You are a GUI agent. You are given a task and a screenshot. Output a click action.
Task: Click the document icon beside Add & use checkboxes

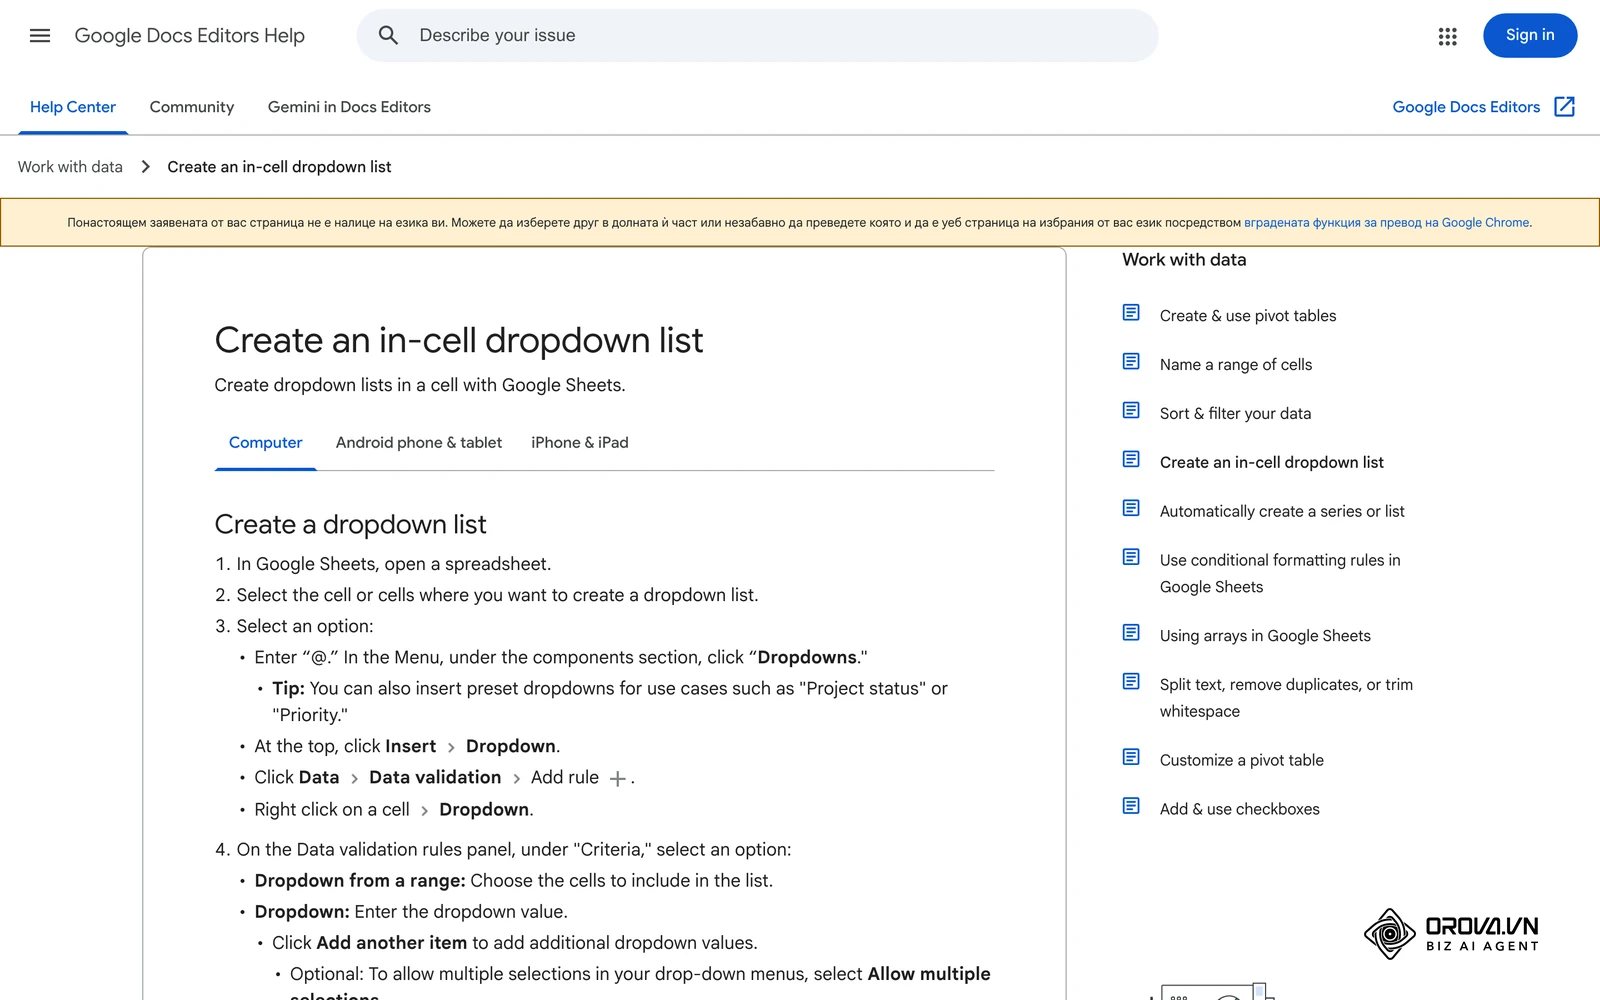point(1131,807)
